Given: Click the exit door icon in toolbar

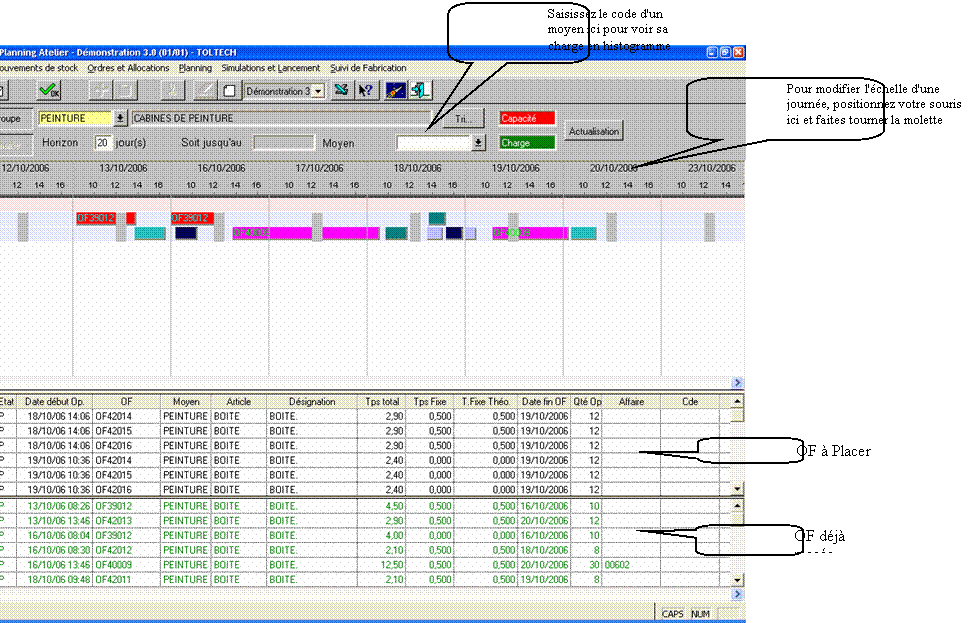Looking at the screenshot, I should [421, 91].
